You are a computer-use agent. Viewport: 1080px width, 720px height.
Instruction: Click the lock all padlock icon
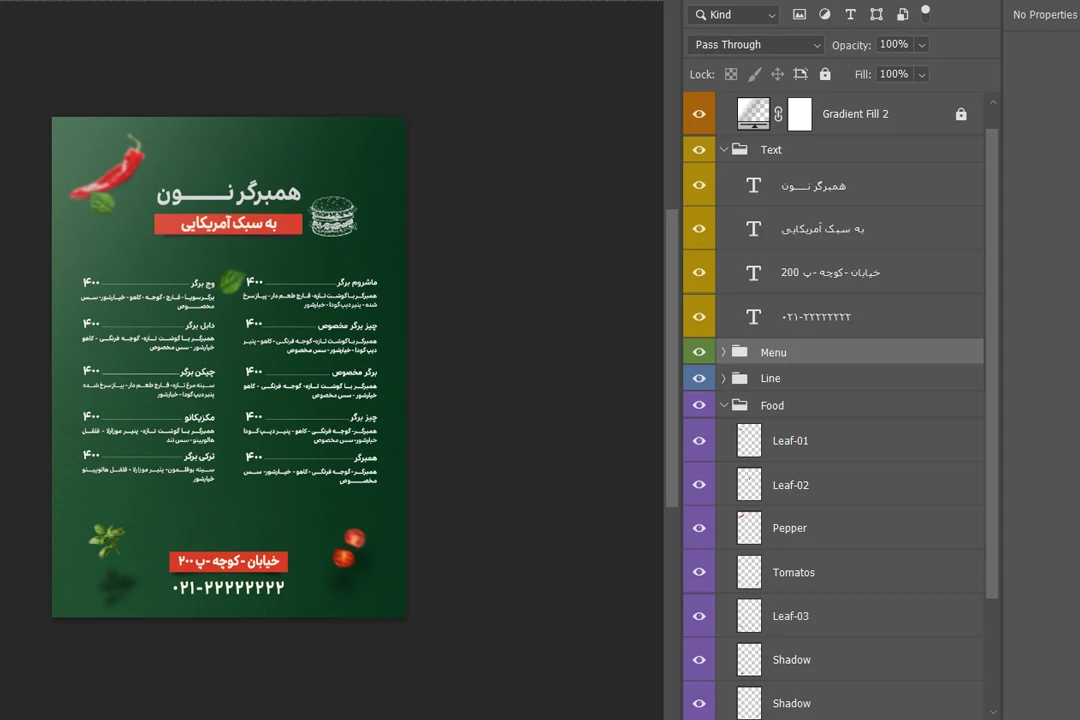825,74
